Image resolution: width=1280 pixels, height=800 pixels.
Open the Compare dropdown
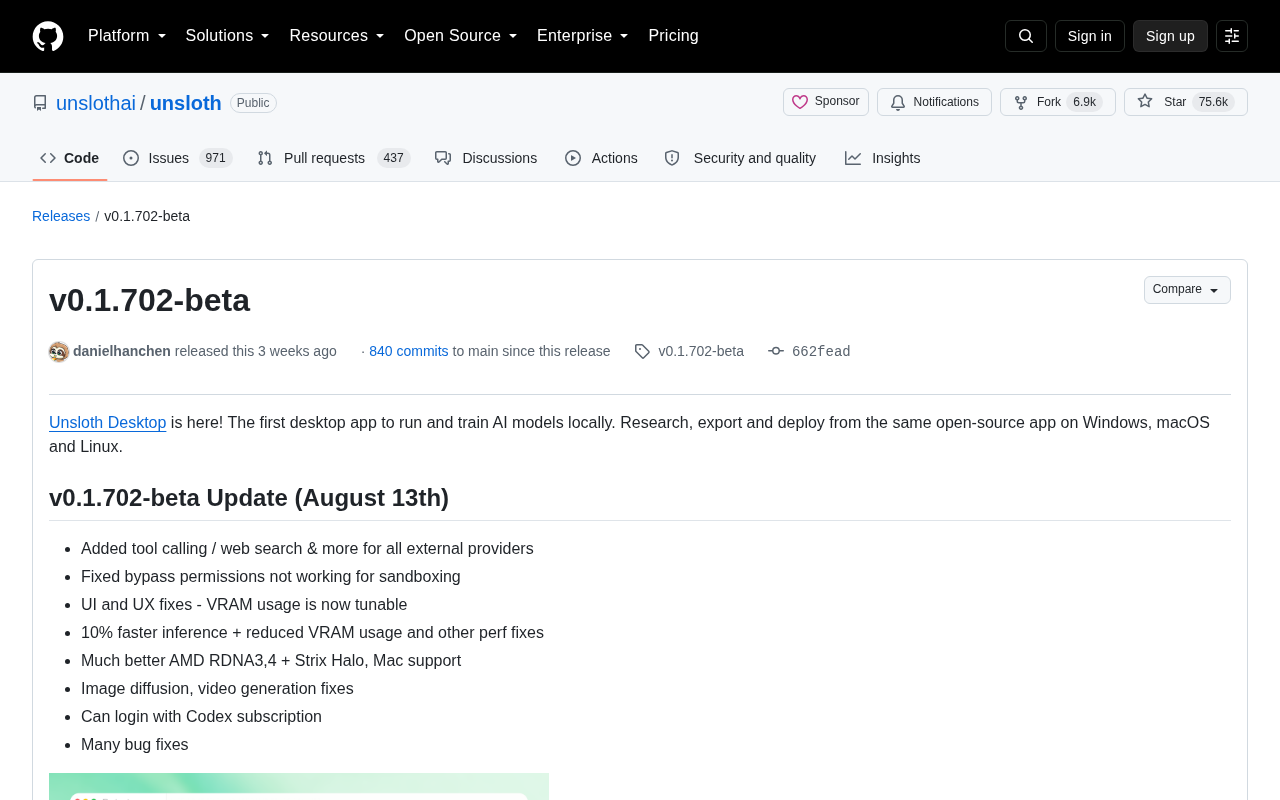tap(1187, 290)
